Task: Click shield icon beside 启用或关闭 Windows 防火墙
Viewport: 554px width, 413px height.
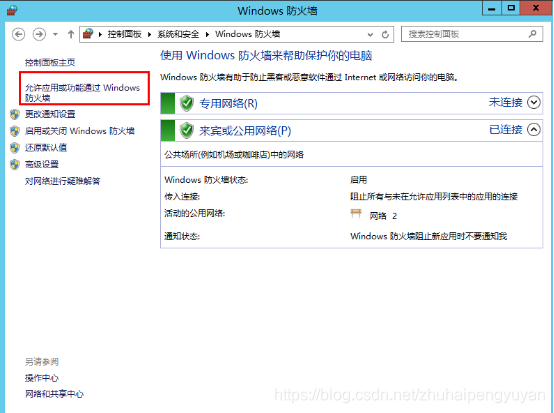Action: pos(14,131)
